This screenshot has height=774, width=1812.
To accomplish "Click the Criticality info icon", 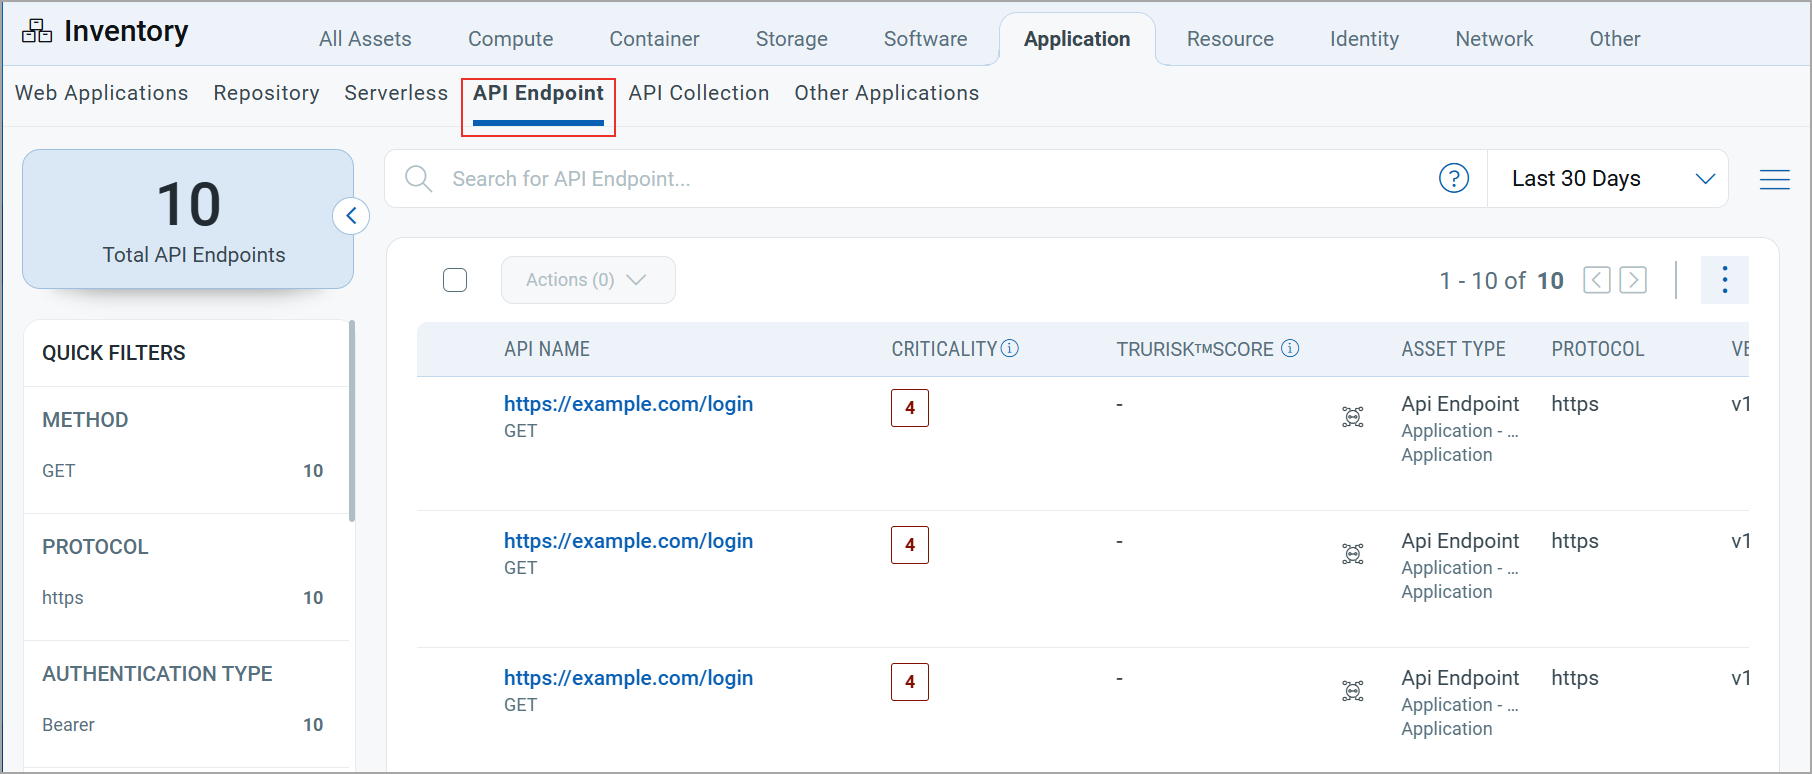I will click(1010, 348).
